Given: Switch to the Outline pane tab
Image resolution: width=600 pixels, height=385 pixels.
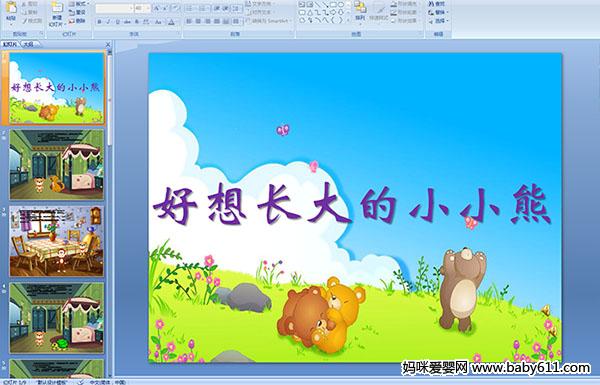Looking at the screenshot, I should [28, 44].
